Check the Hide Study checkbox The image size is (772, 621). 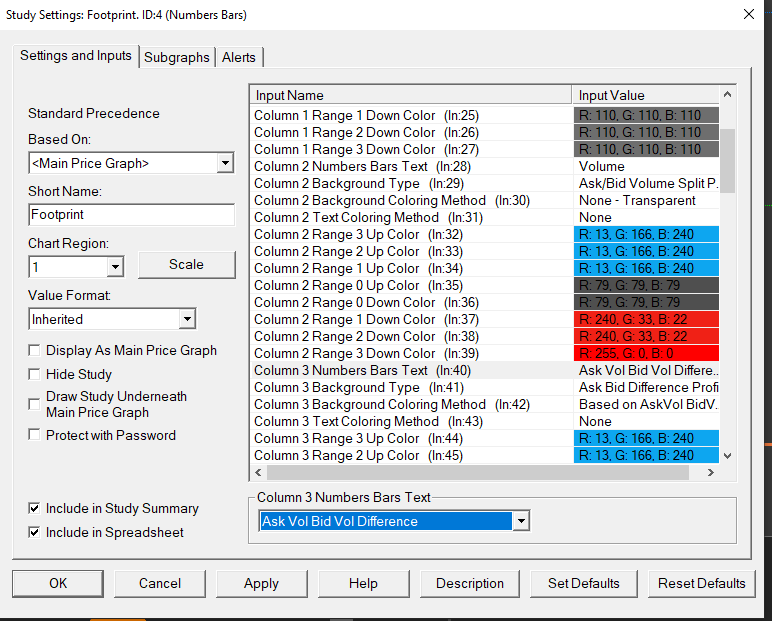point(35,374)
